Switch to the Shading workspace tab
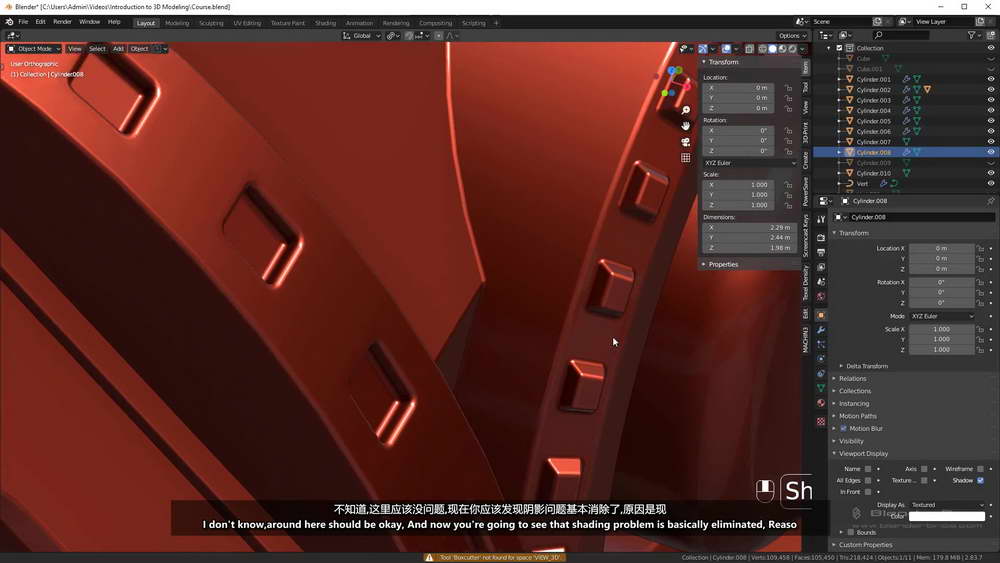The height and width of the screenshot is (563, 1000). tap(325, 23)
